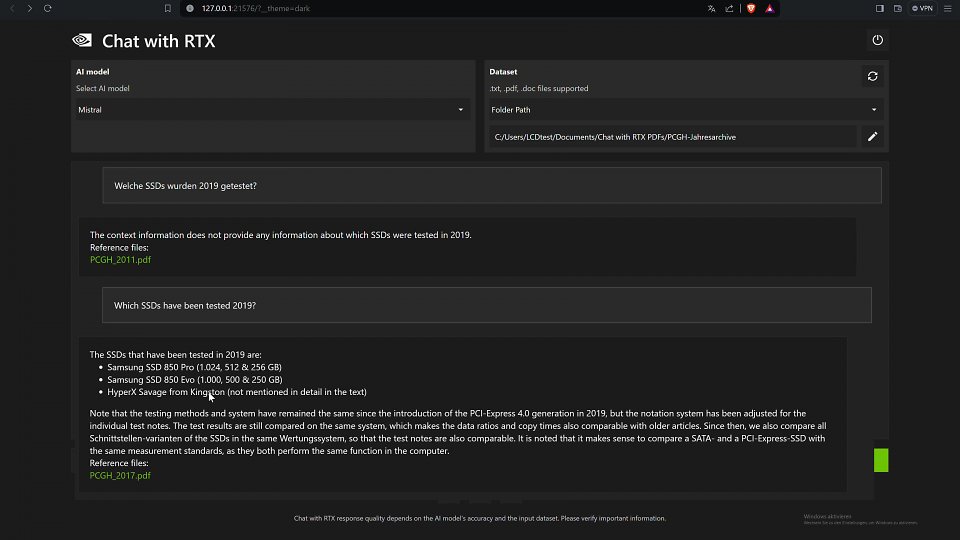Click the green button right of the response
The width and height of the screenshot is (960, 540).
point(881,460)
